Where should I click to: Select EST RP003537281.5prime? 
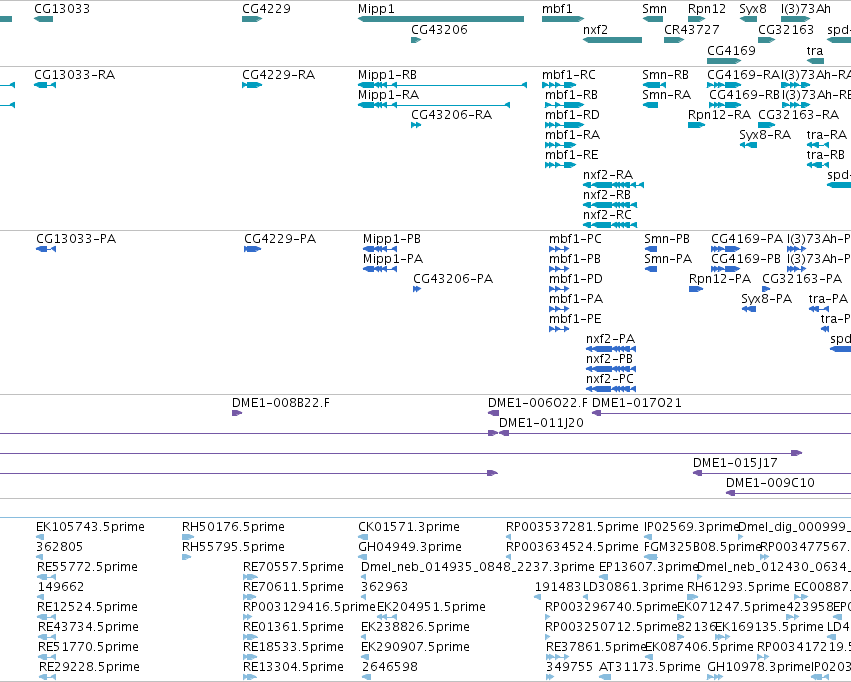572,527
